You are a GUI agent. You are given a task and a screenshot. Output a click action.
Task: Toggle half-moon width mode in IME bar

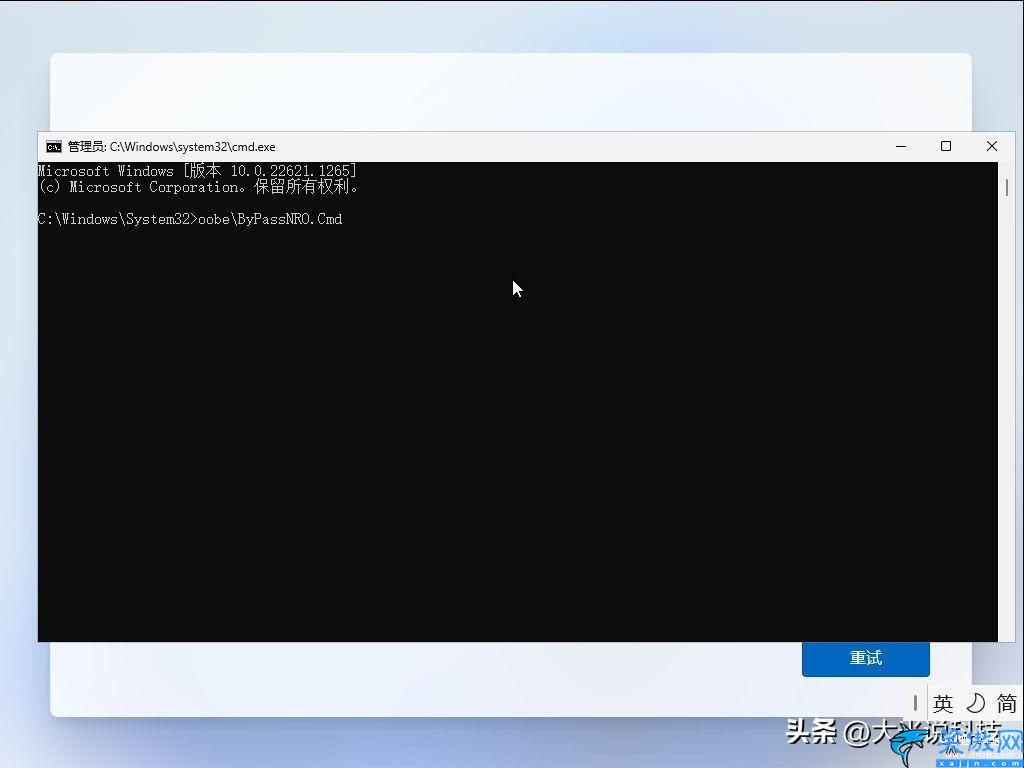(975, 703)
